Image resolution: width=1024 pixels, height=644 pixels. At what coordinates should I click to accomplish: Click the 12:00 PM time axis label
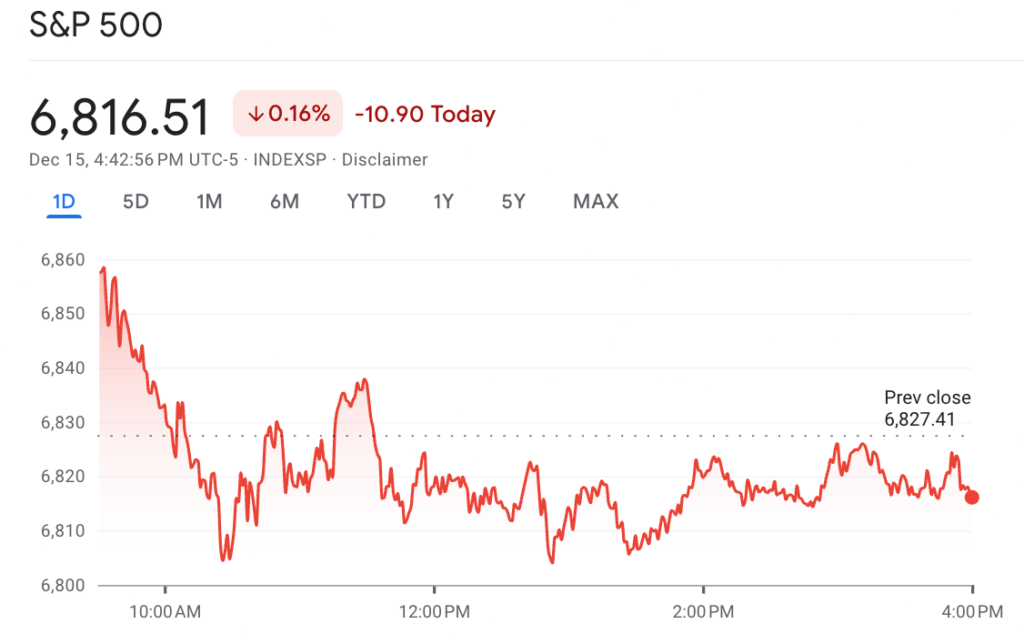(434, 610)
